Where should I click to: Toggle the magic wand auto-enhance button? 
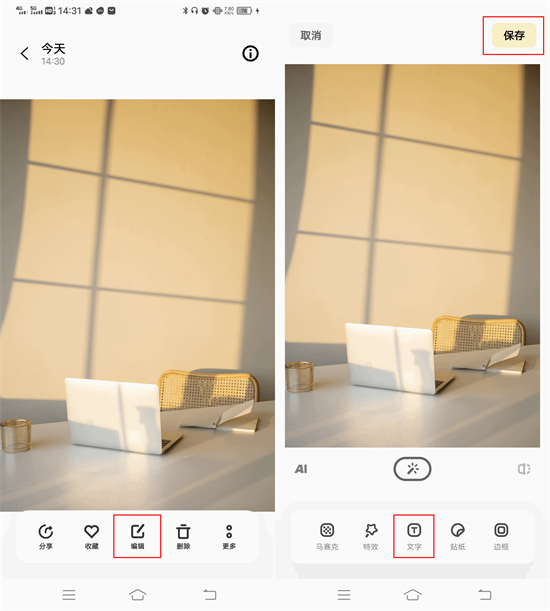click(412, 468)
